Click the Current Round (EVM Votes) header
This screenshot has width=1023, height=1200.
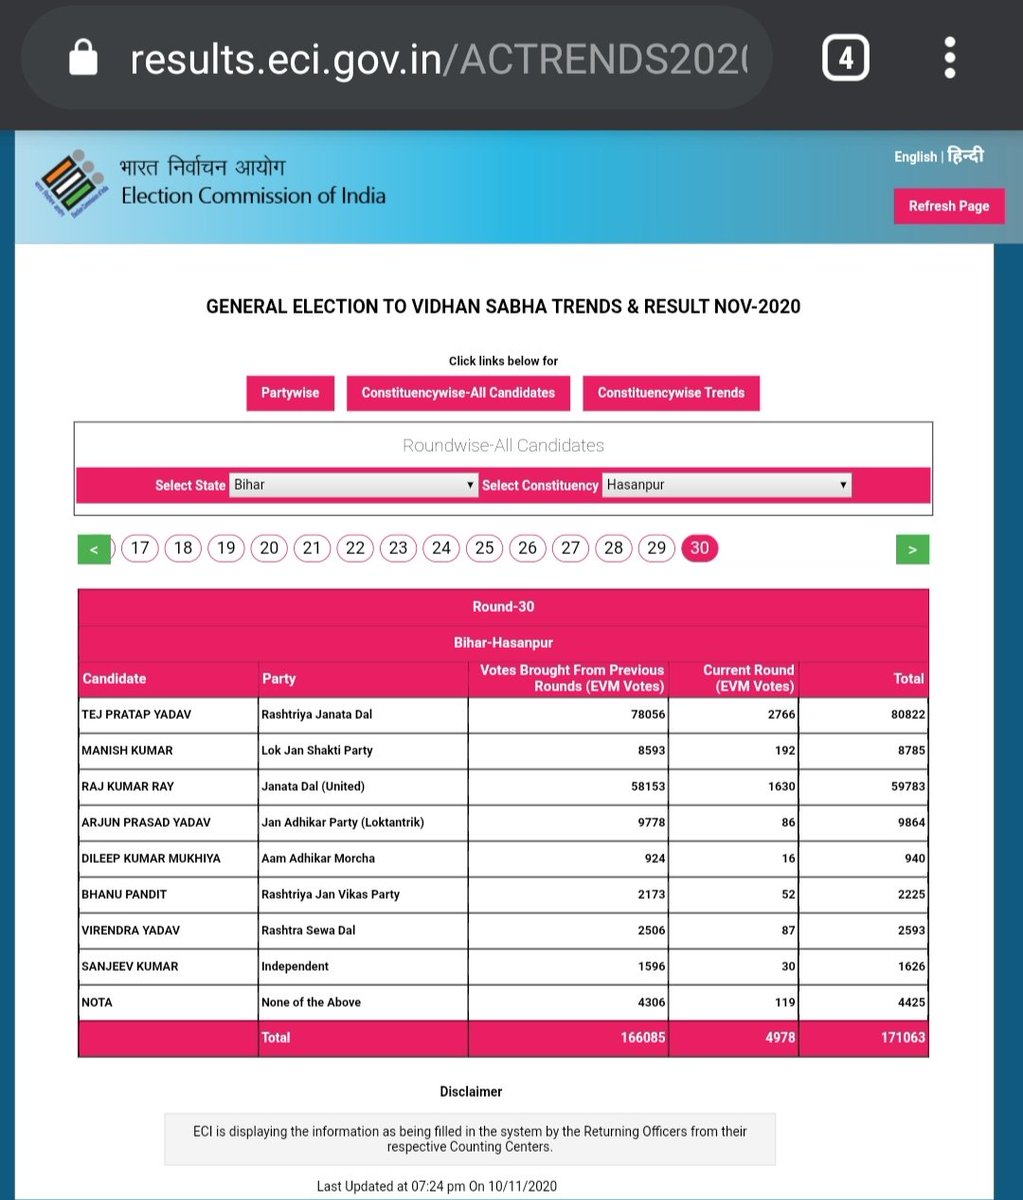[x=748, y=678]
